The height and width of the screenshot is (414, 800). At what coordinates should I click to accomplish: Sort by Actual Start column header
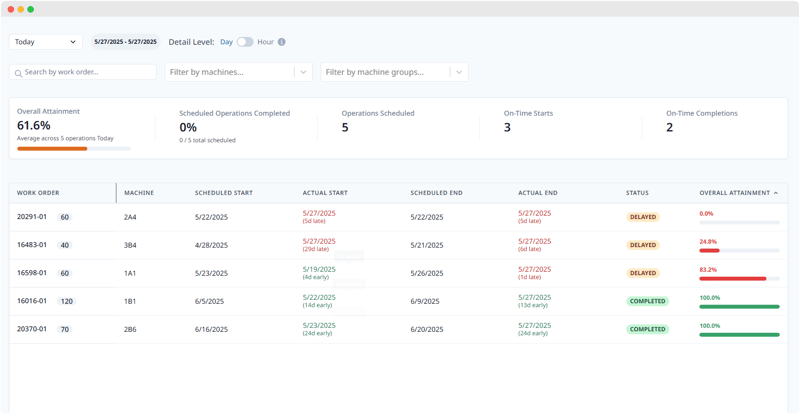pyautogui.click(x=325, y=193)
